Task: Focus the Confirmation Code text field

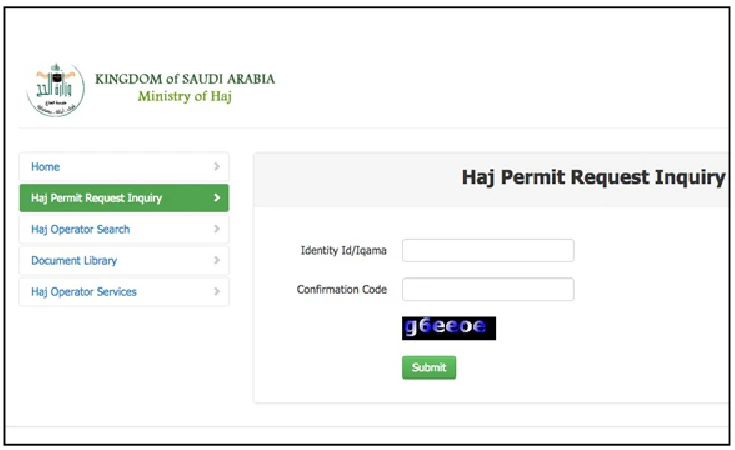Action: coord(488,289)
